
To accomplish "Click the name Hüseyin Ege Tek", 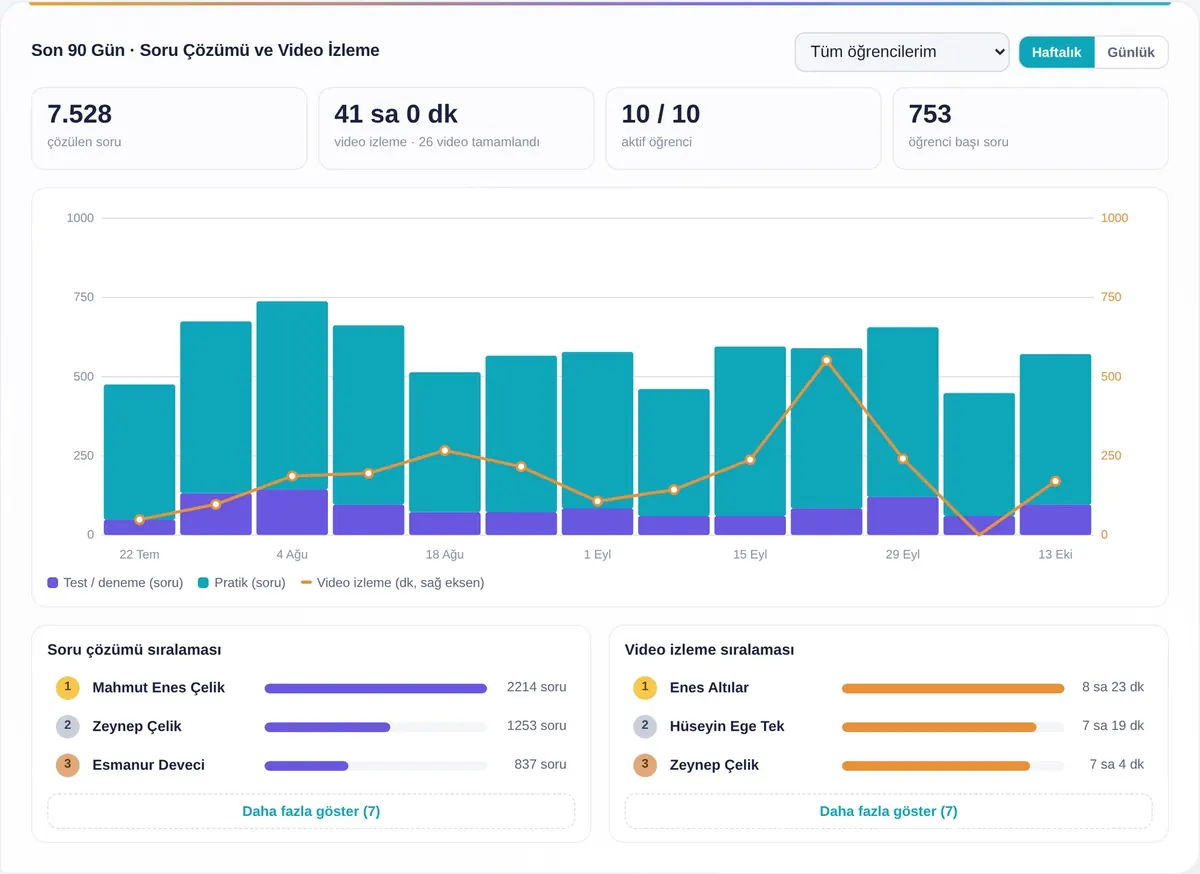I will pyautogui.click(x=727, y=727).
